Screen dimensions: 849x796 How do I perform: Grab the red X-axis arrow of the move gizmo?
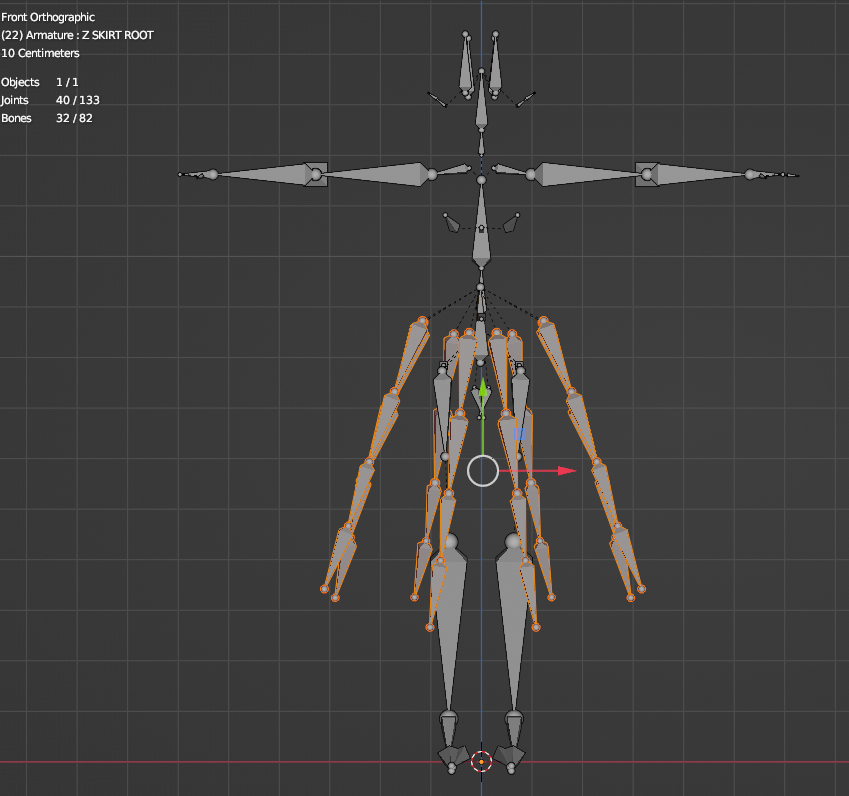[x=566, y=471]
